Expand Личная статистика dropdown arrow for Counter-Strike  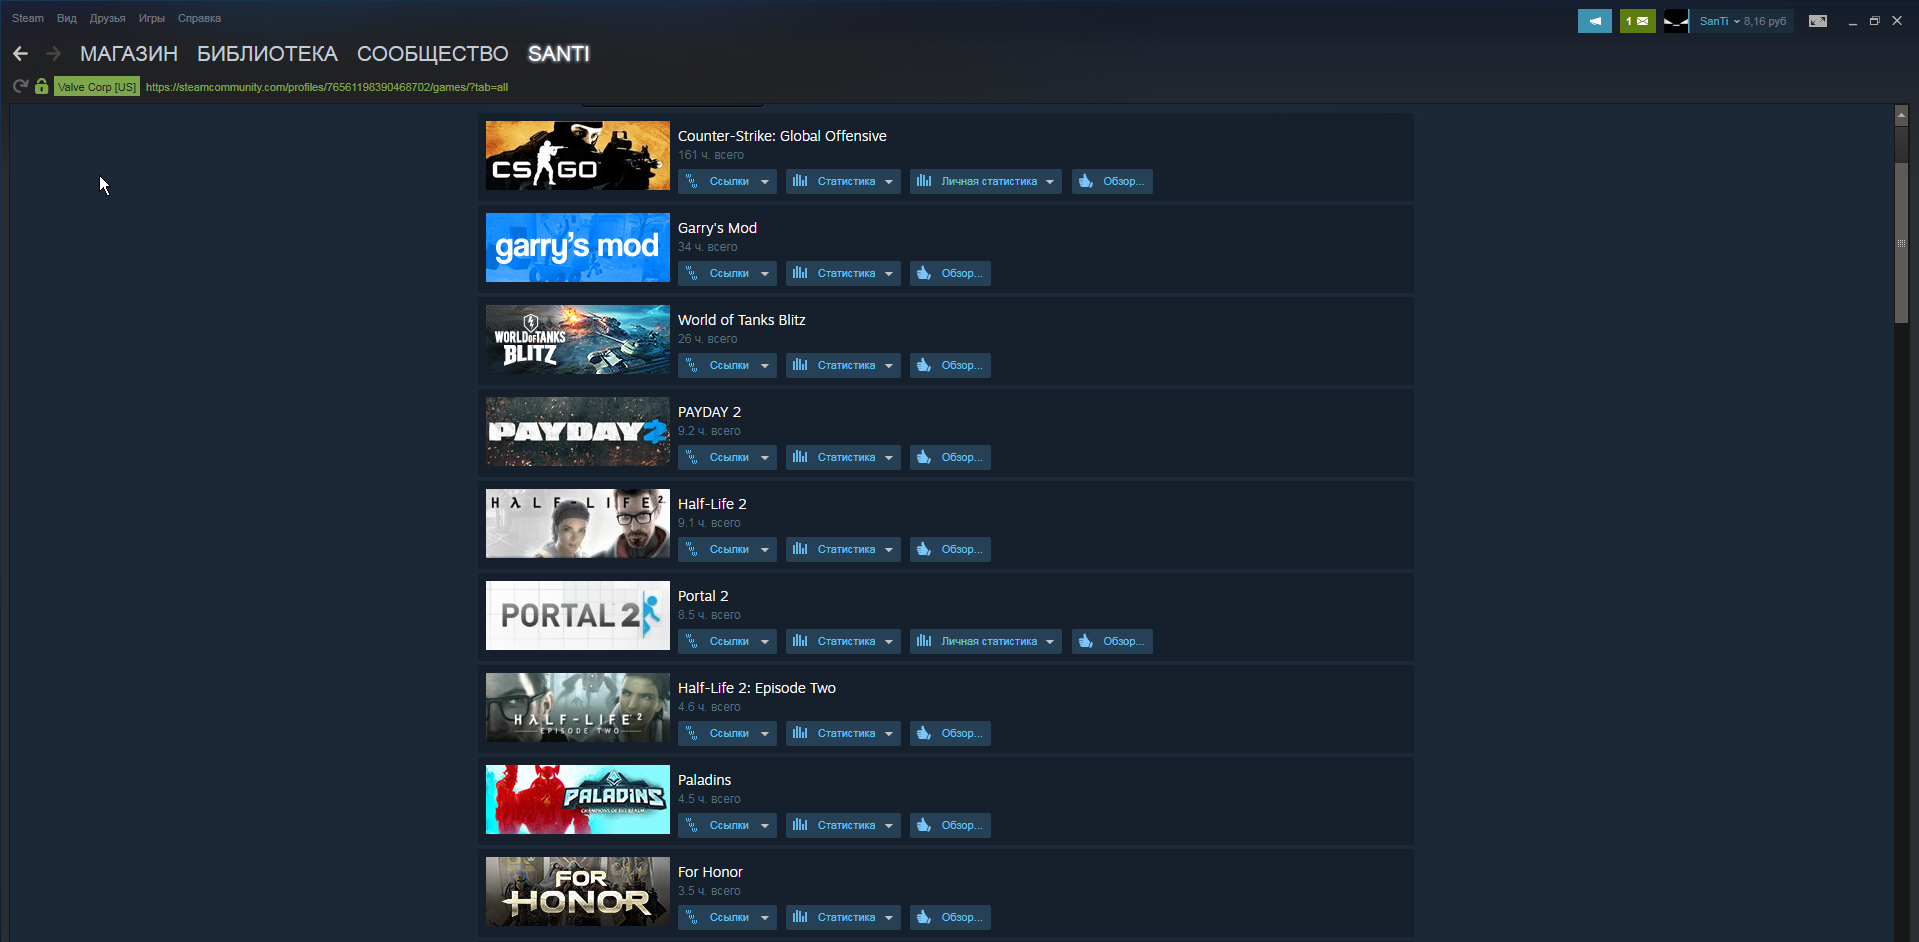pyautogui.click(x=1050, y=182)
